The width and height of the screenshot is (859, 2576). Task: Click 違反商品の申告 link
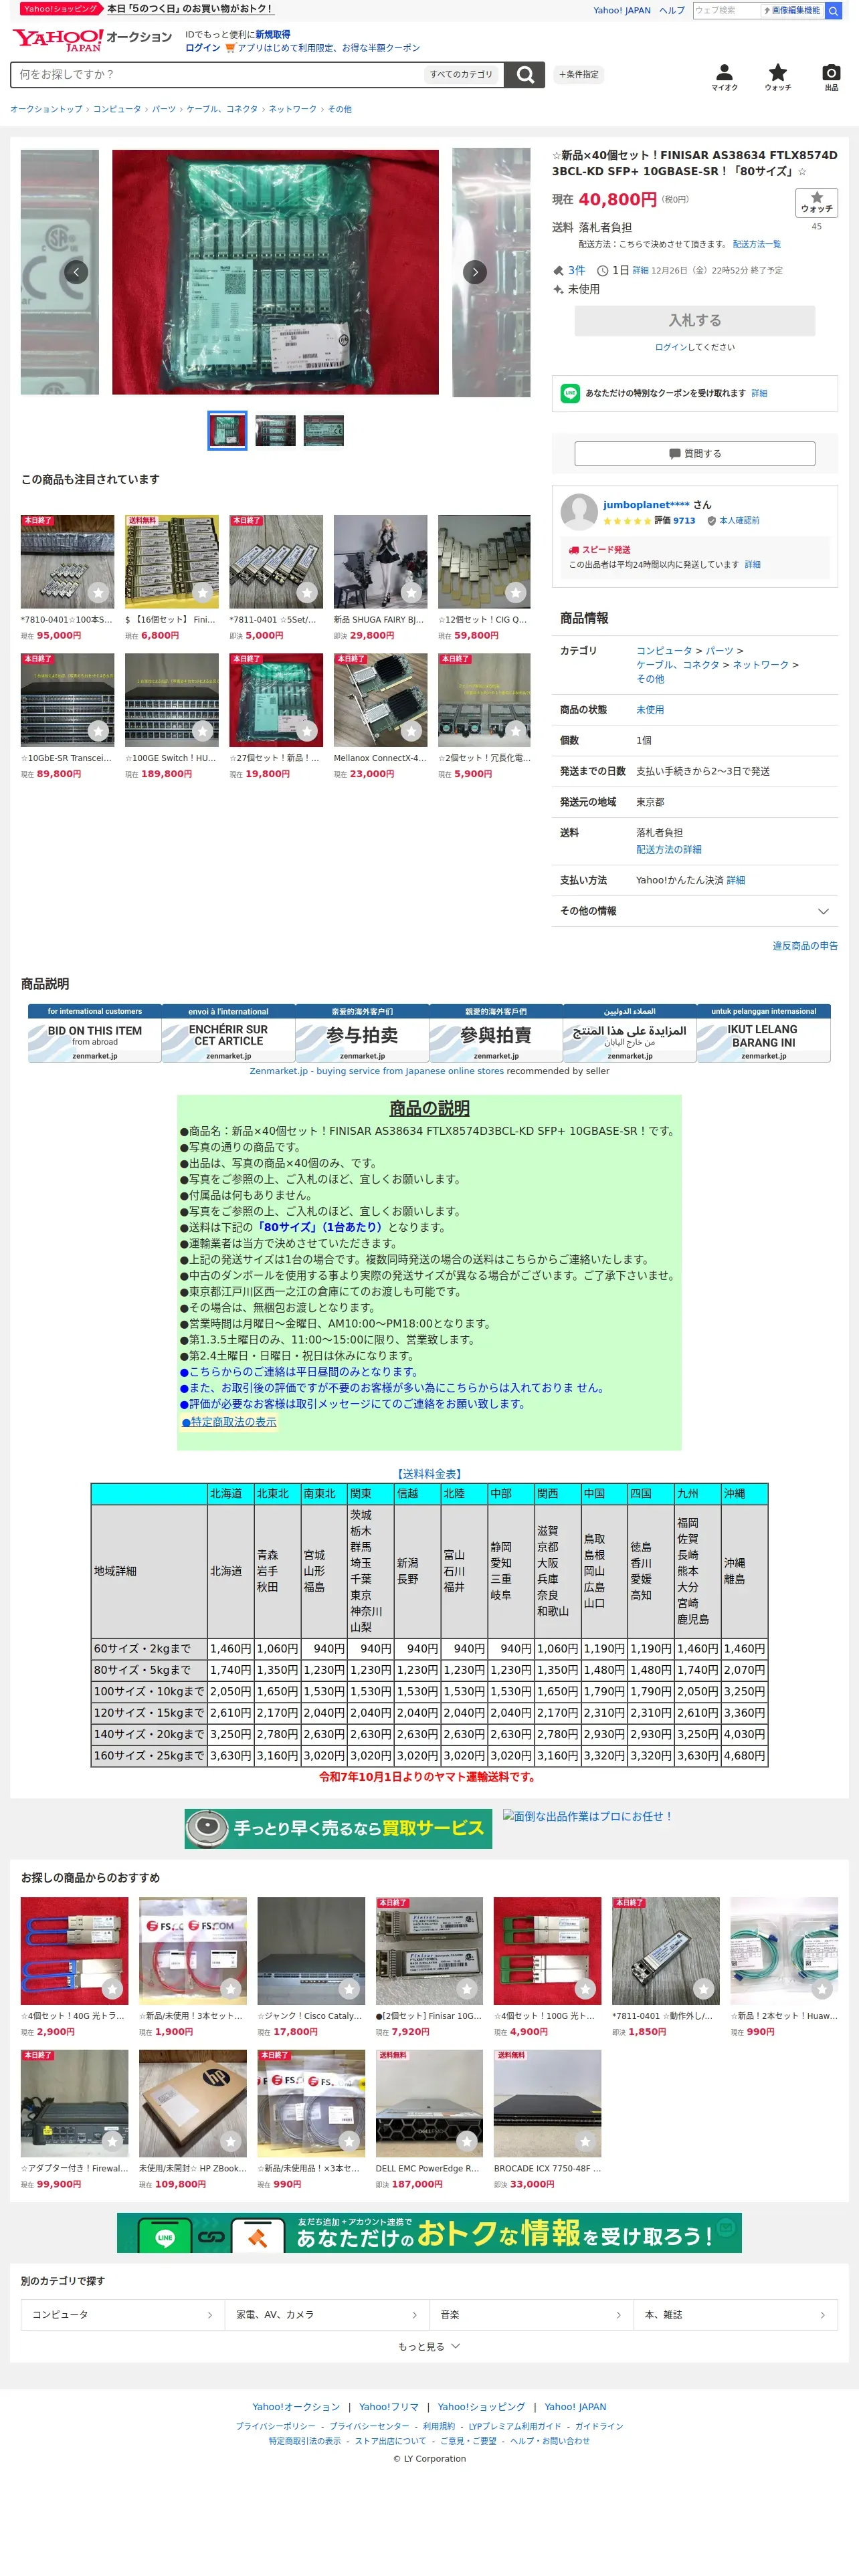tap(804, 946)
